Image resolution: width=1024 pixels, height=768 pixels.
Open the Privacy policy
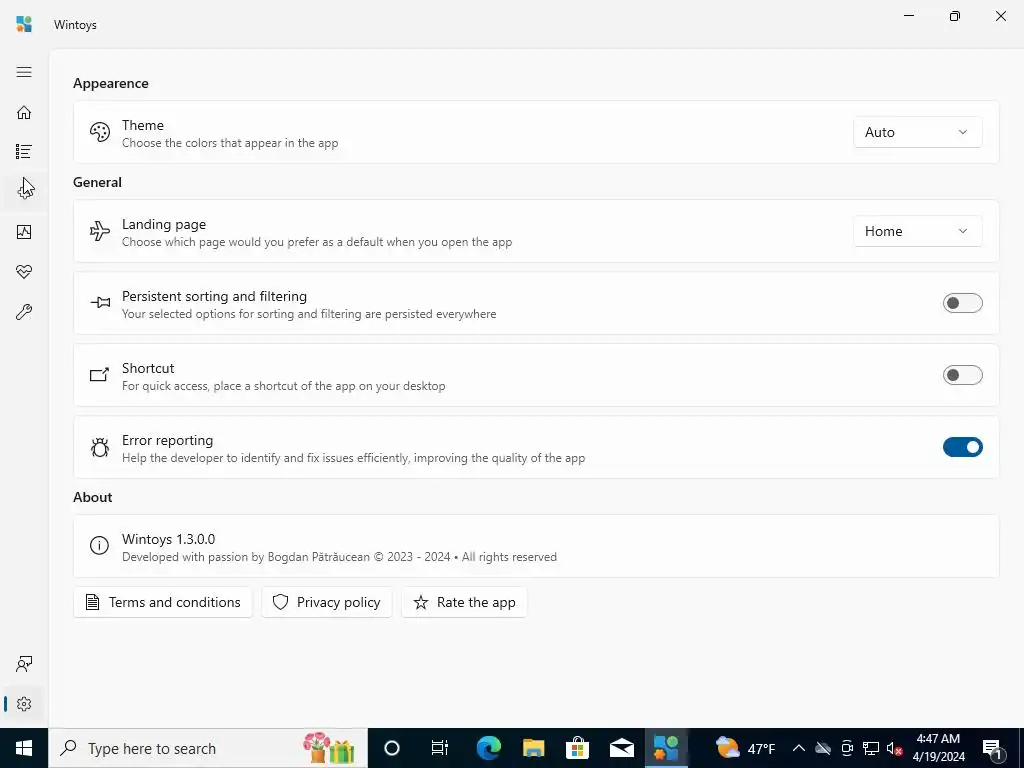click(327, 602)
